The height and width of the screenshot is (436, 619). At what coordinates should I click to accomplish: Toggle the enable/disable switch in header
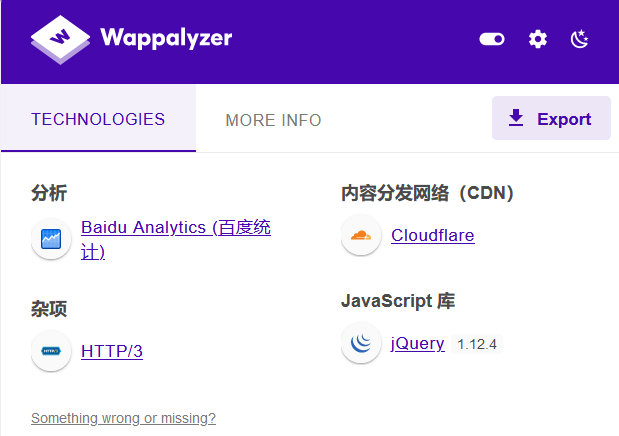coord(492,39)
